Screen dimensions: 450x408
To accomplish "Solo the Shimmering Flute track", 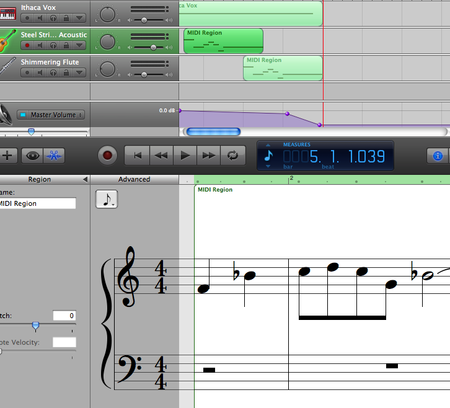I will point(53,72).
